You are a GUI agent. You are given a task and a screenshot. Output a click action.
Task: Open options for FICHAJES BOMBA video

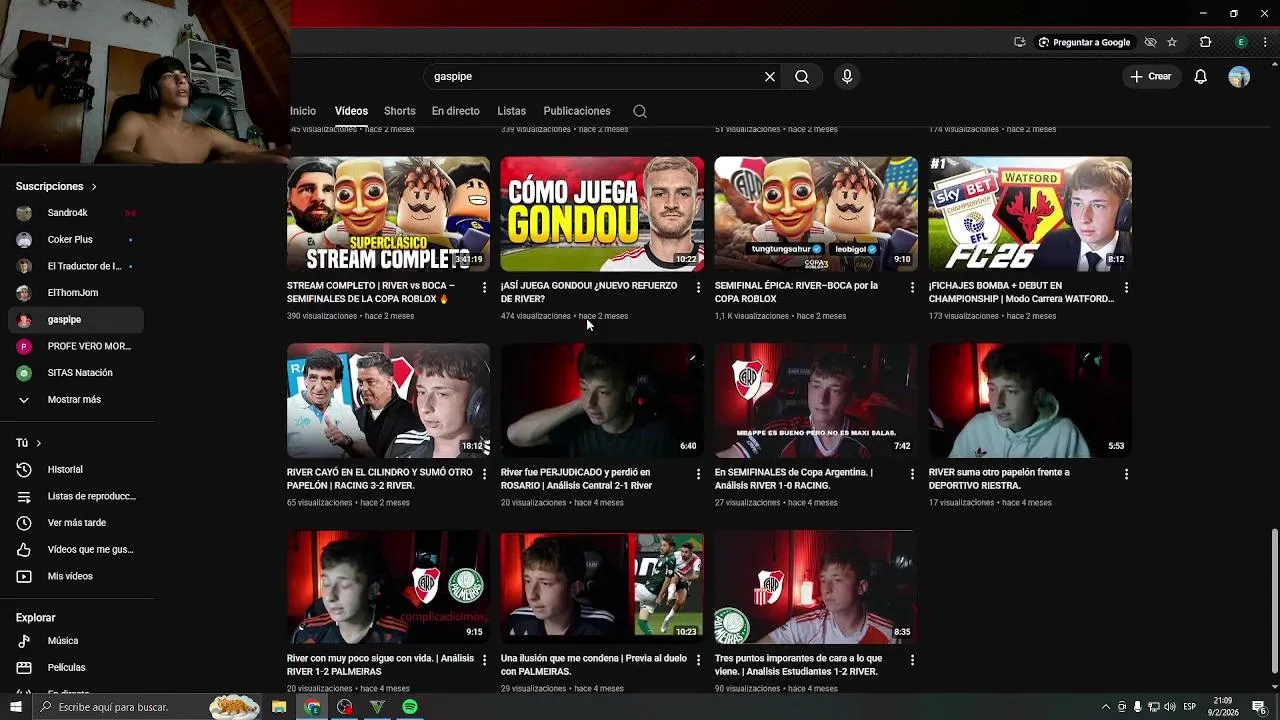point(1126,288)
